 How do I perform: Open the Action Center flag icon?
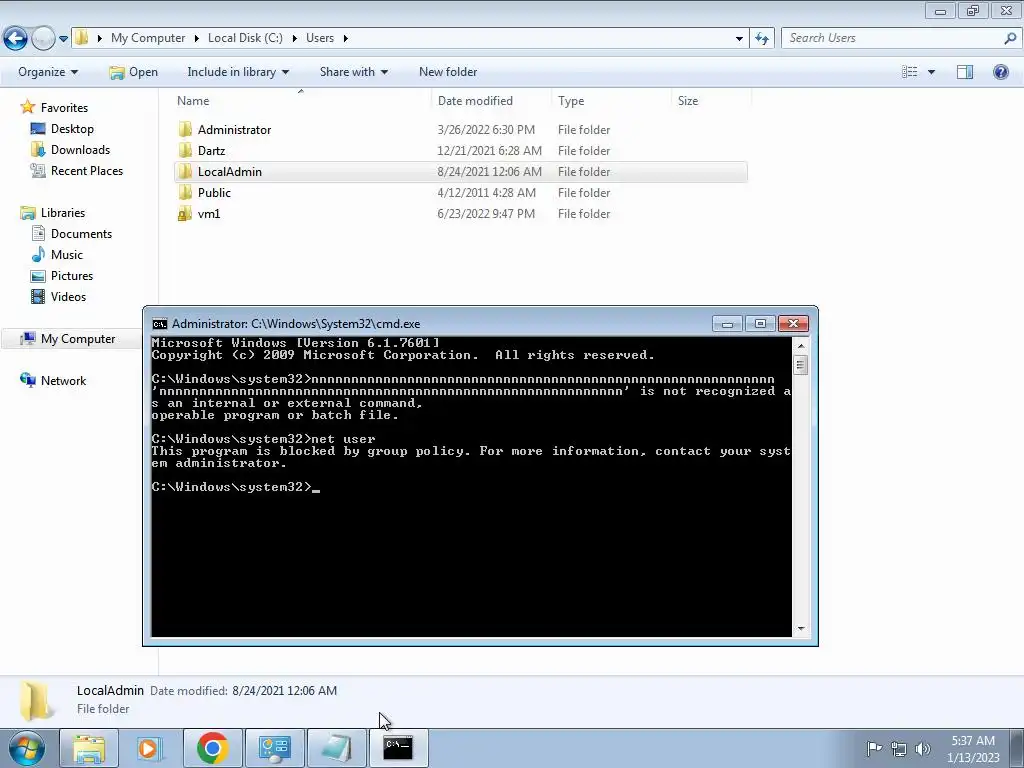coord(874,748)
